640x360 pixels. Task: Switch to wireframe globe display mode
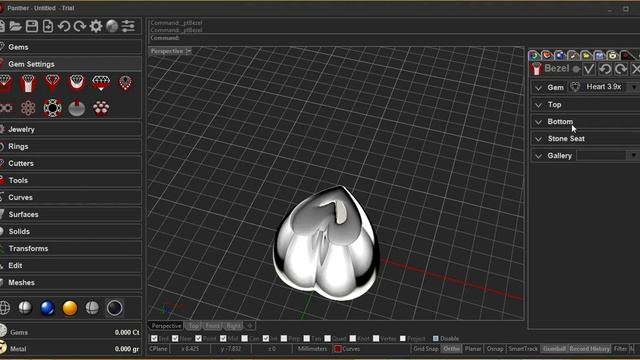[4, 308]
